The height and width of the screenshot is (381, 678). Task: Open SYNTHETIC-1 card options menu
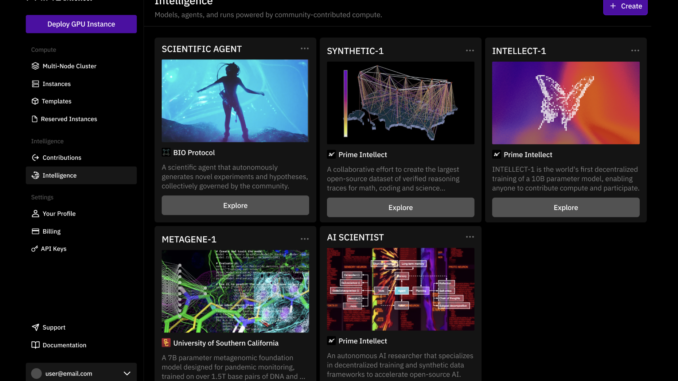470,51
